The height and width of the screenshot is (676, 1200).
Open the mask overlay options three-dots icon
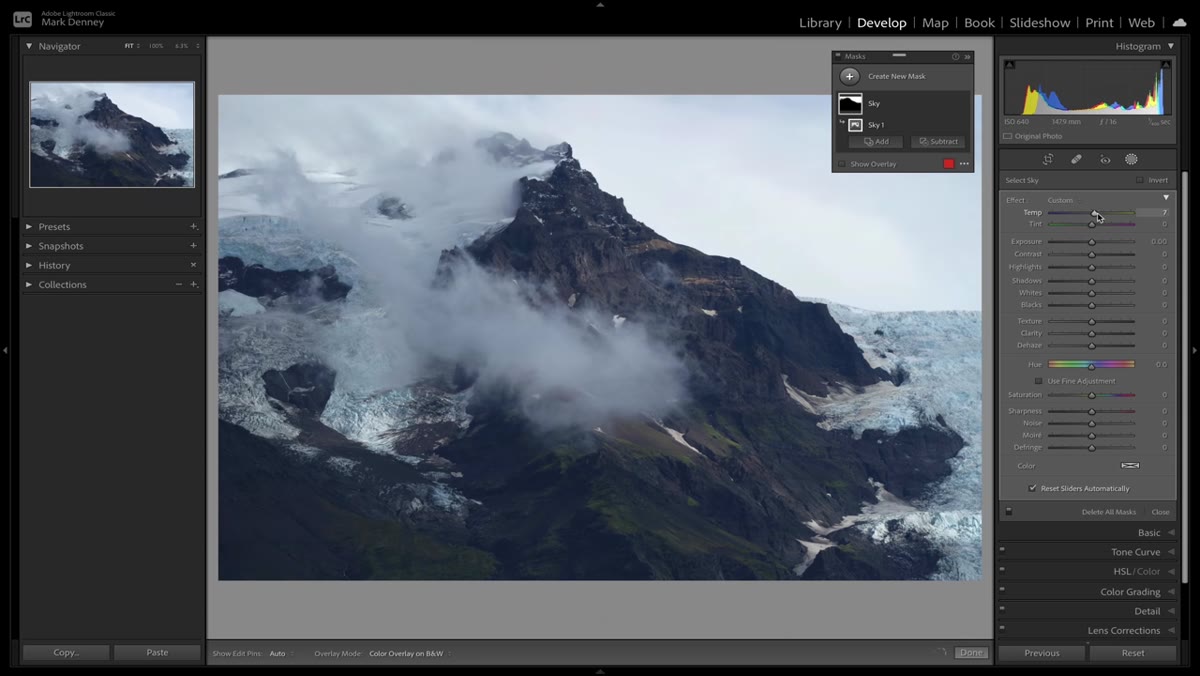point(964,164)
